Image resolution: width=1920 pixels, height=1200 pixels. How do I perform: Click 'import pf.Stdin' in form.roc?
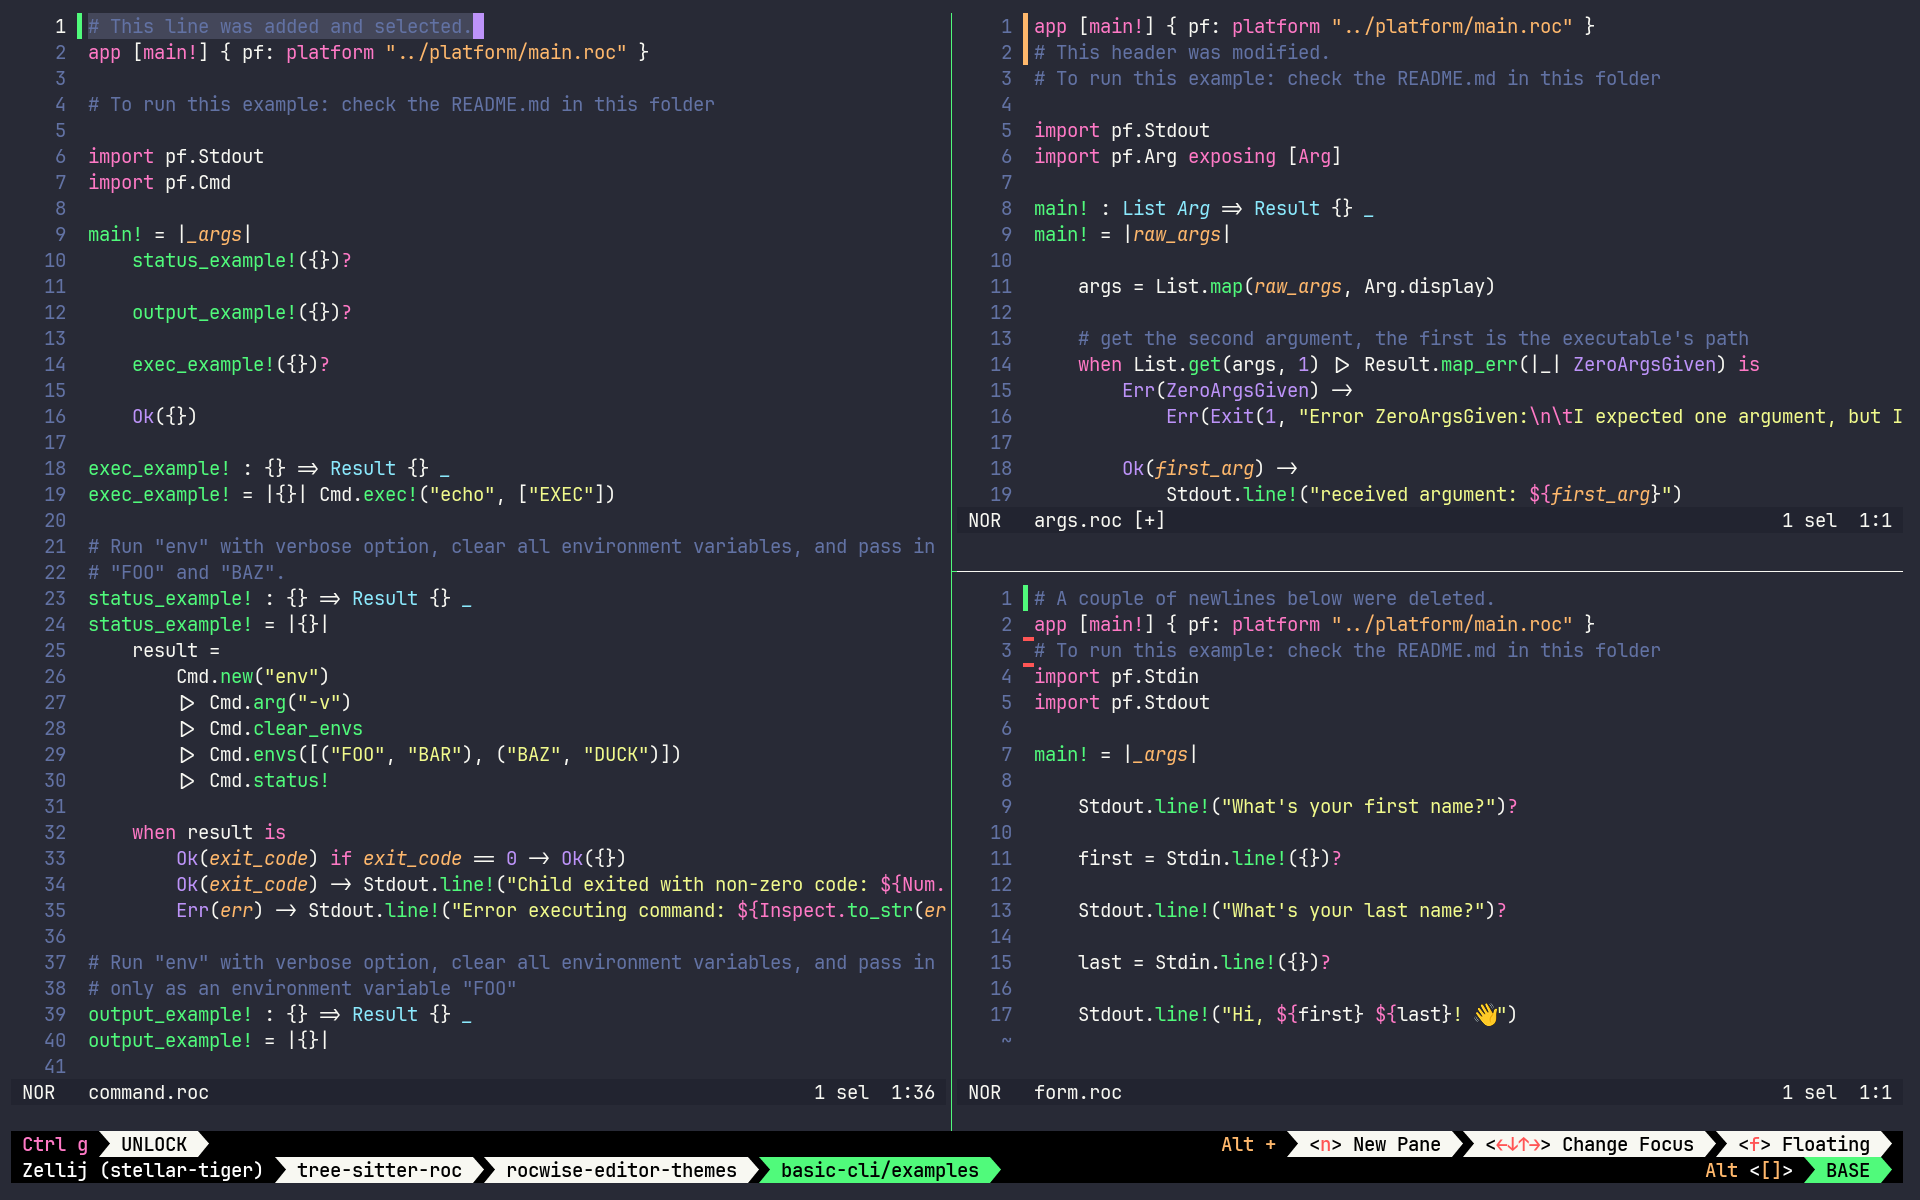1117,676
